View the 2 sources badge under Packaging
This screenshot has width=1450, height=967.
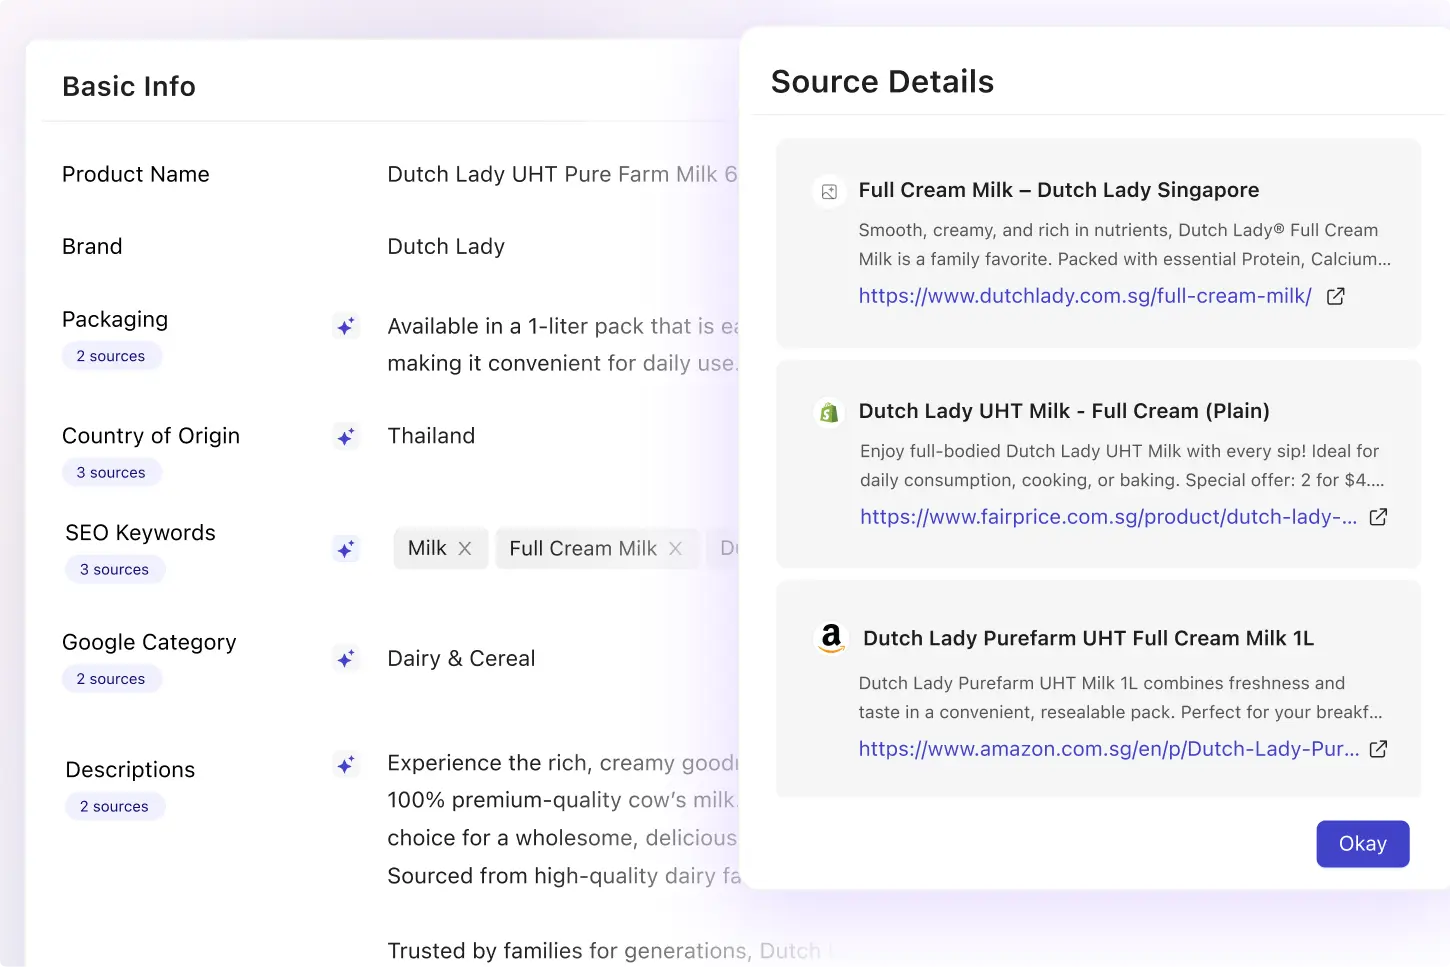tap(111, 356)
